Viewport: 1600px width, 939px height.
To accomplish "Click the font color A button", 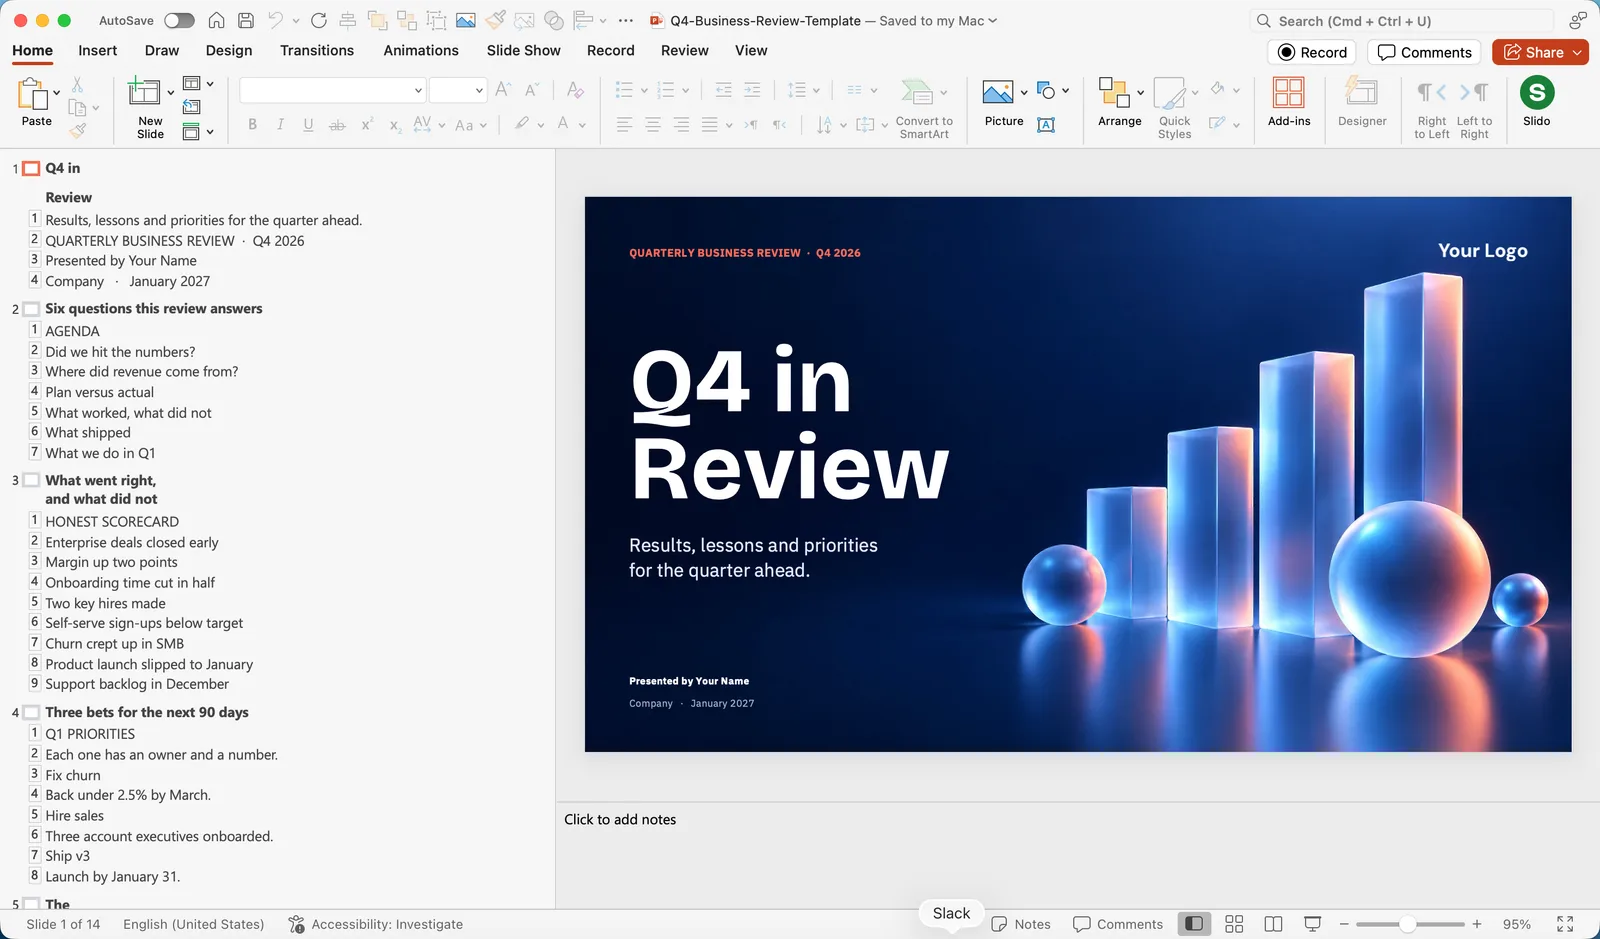I will click(563, 124).
